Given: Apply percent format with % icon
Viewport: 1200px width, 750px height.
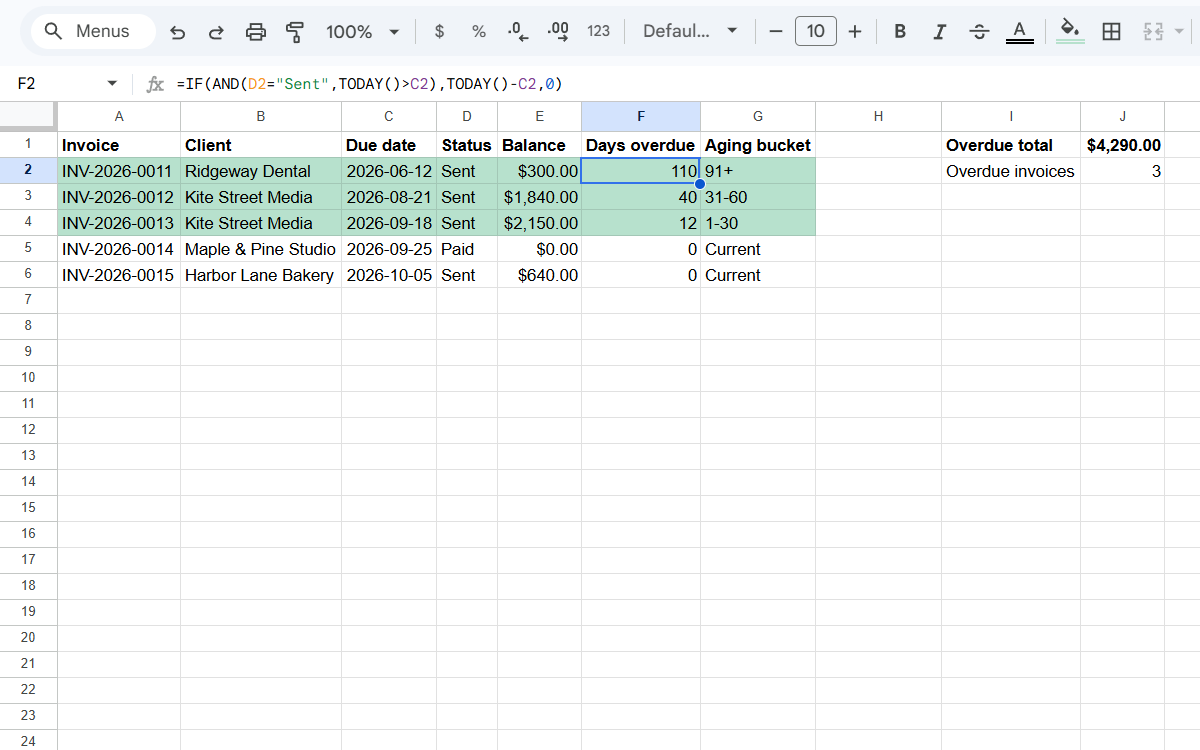Looking at the screenshot, I should 479,32.
